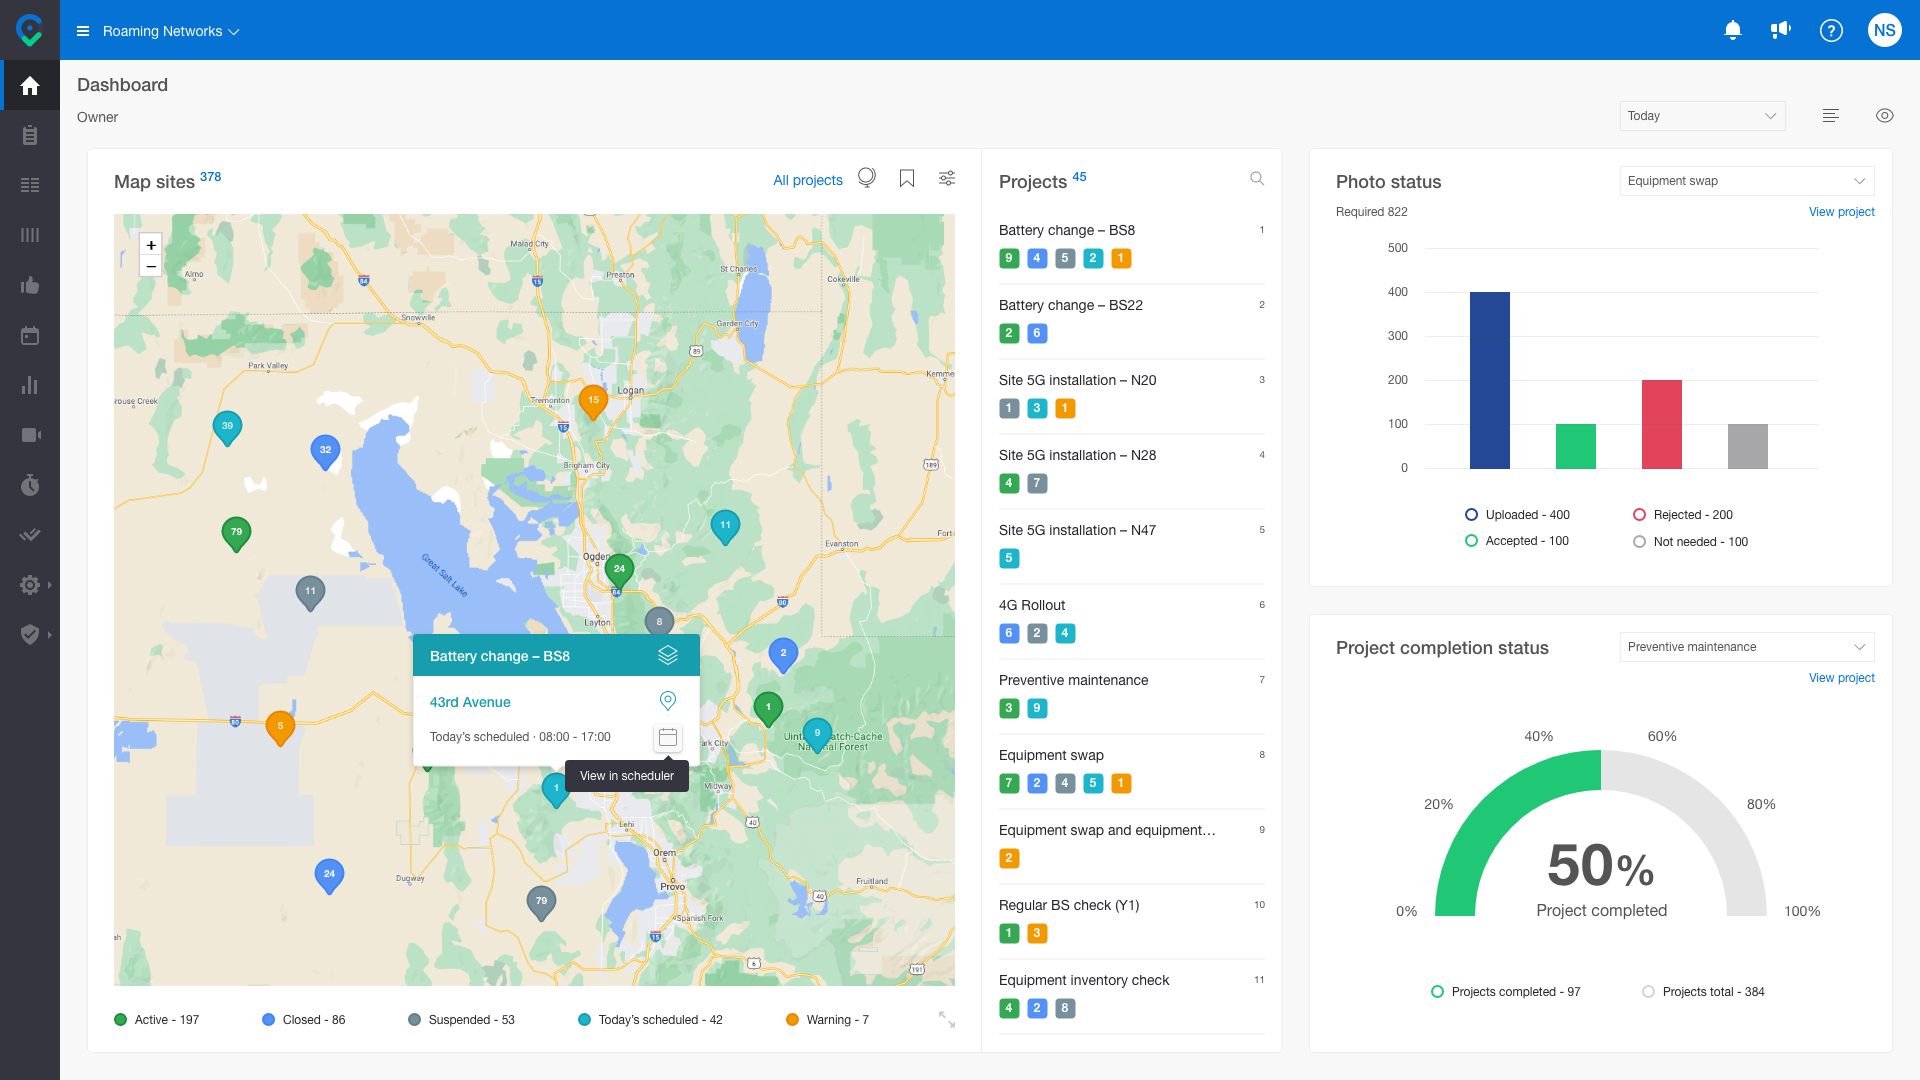This screenshot has width=1920, height=1080.
Task: Select the video camera icon in sidebar
Action: click(x=30, y=435)
